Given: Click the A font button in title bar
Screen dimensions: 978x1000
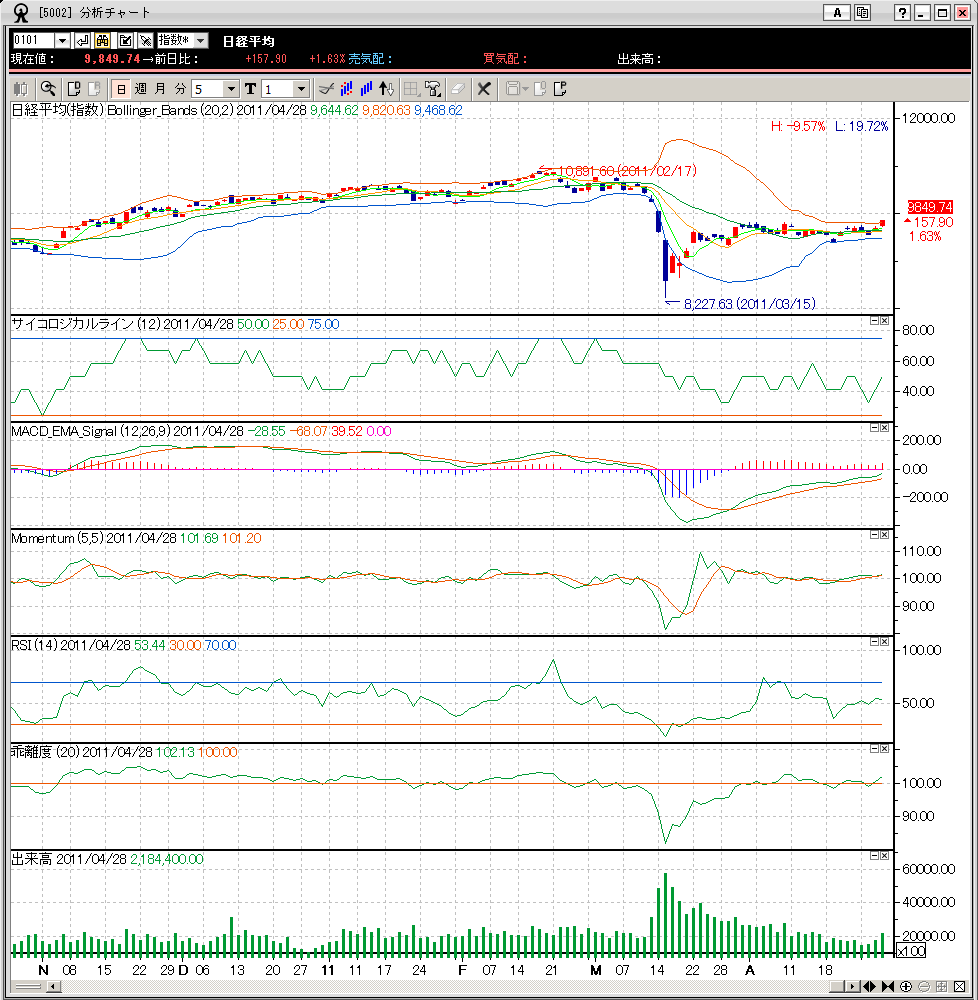Looking at the screenshot, I should pos(836,13).
